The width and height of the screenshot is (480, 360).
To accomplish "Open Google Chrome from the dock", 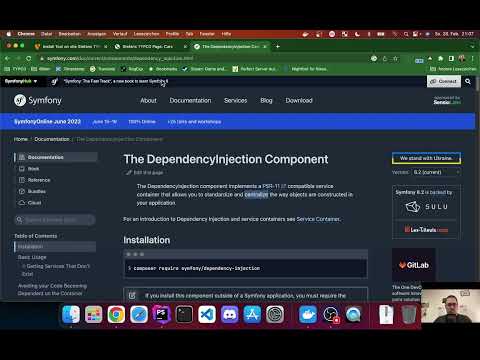I will pyautogui.click(x=116, y=314).
